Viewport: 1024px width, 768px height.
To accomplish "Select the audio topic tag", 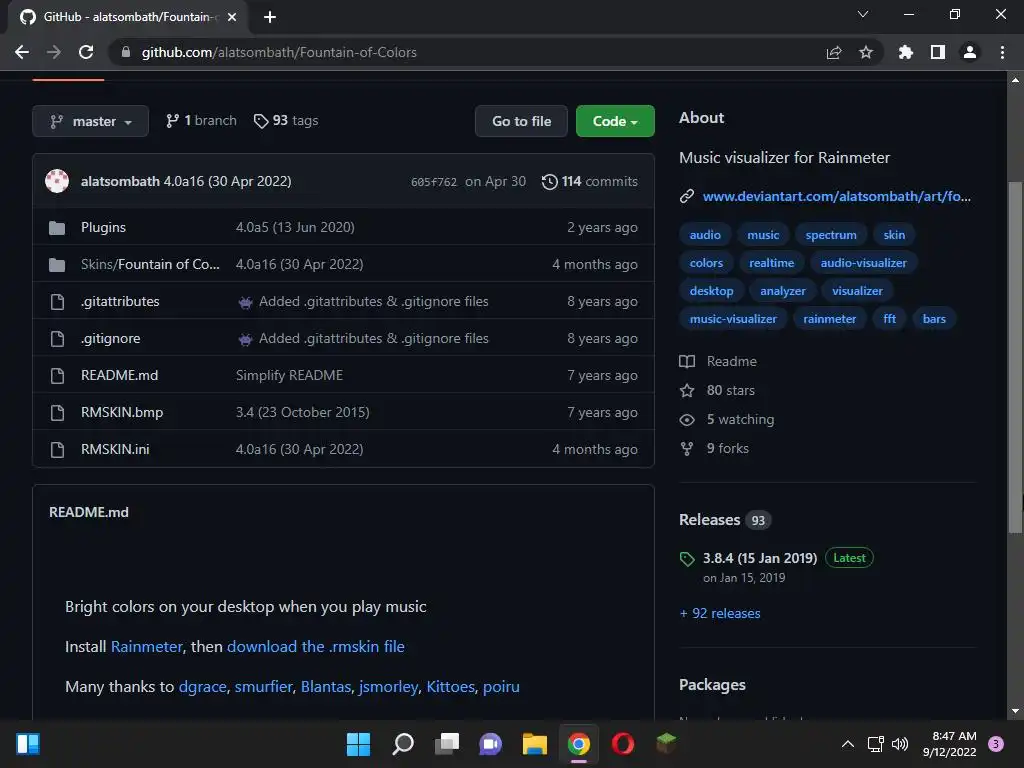I will (x=705, y=235).
